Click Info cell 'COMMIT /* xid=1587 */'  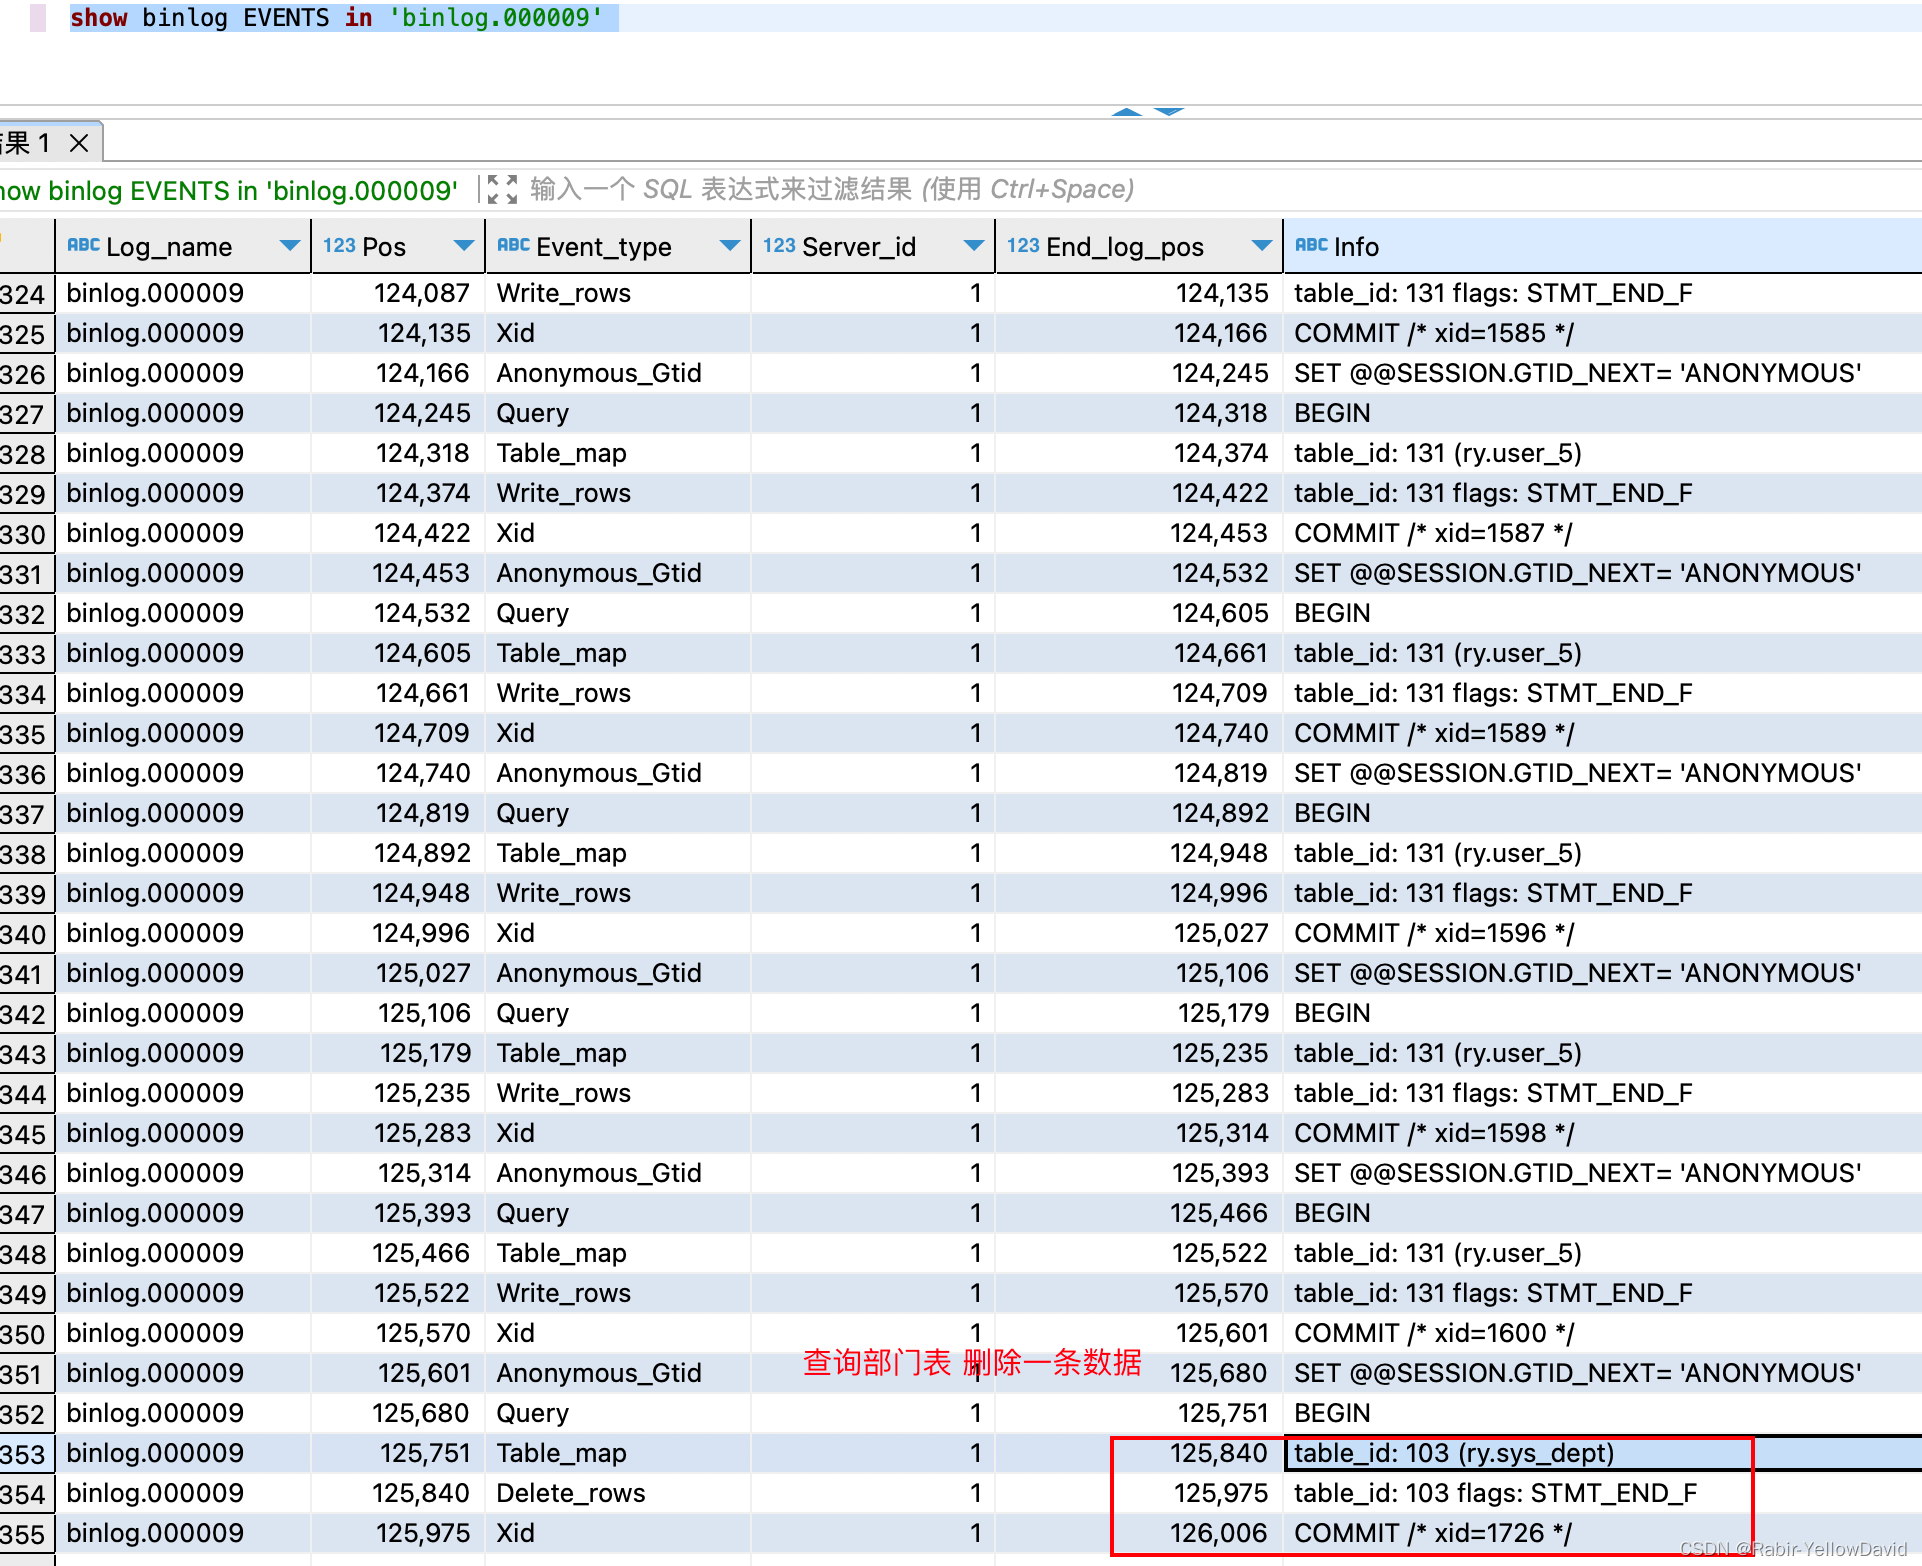point(1602,533)
